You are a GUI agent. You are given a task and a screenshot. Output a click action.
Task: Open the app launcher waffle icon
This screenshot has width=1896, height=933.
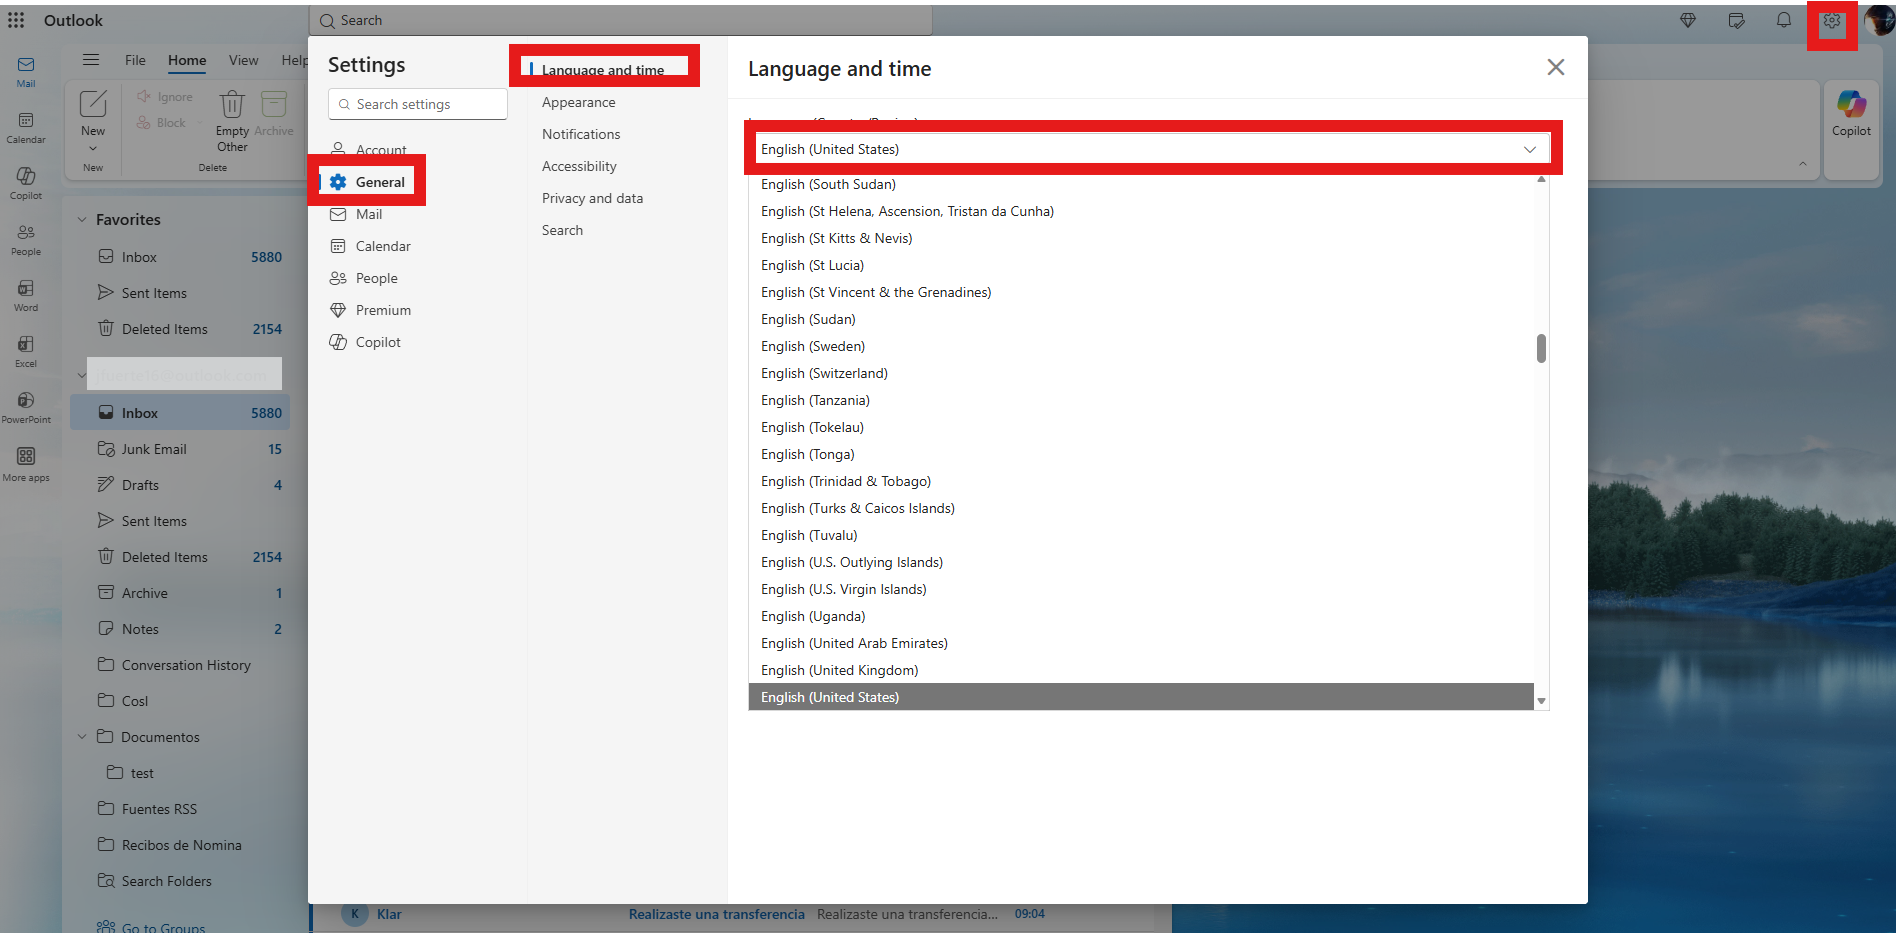pyautogui.click(x=16, y=20)
